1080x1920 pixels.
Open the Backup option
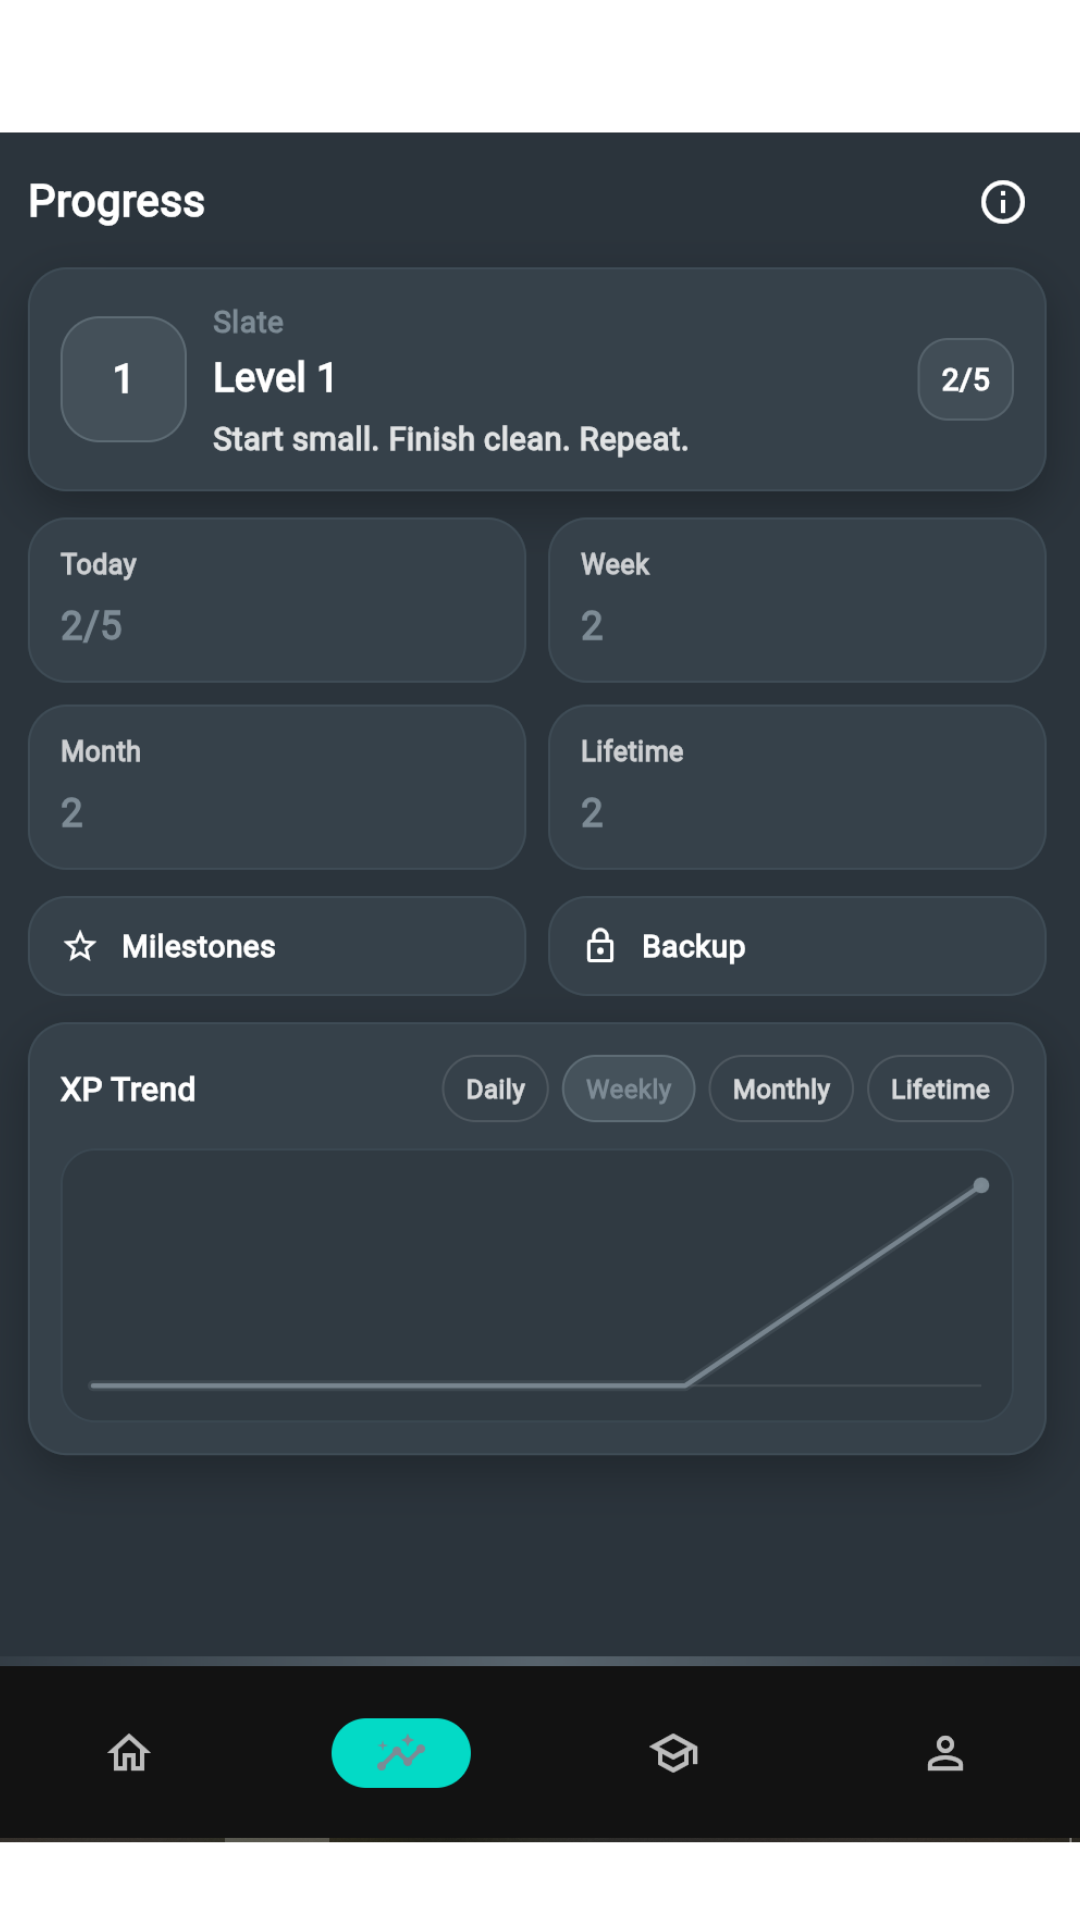click(x=796, y=945)
